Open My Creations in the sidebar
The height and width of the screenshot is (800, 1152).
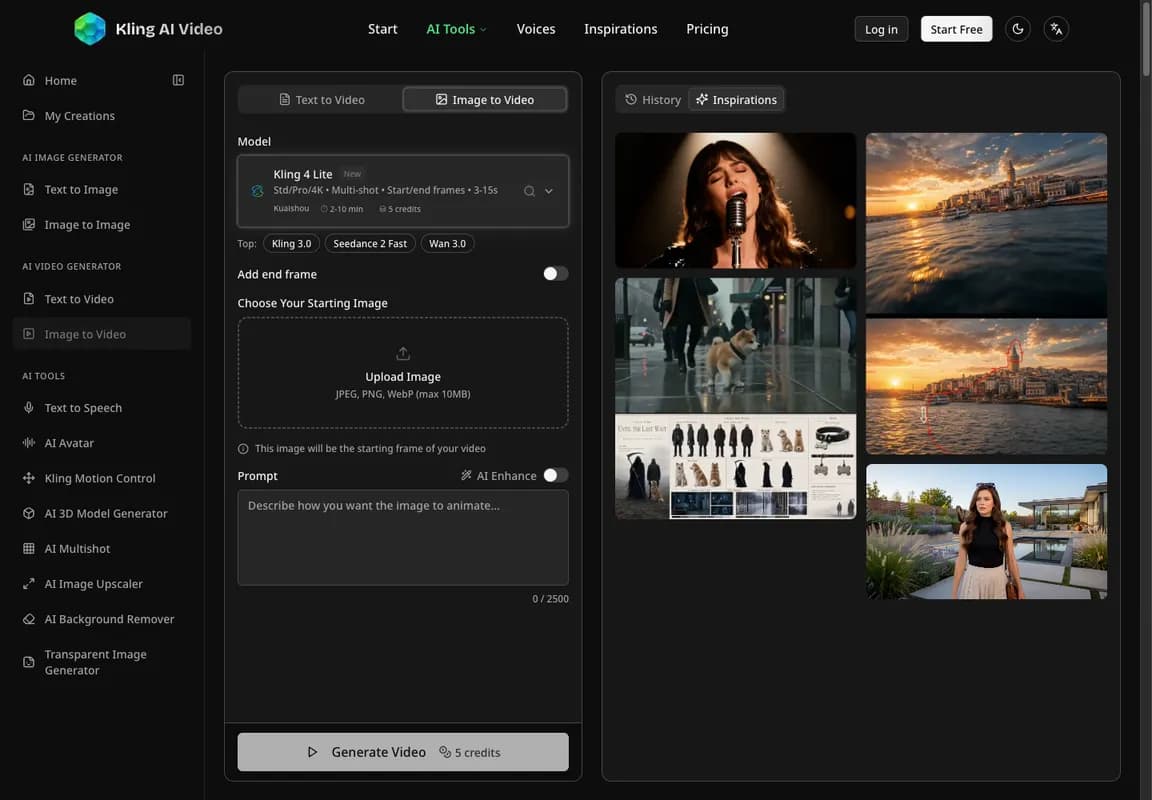[x=102, y=115]
